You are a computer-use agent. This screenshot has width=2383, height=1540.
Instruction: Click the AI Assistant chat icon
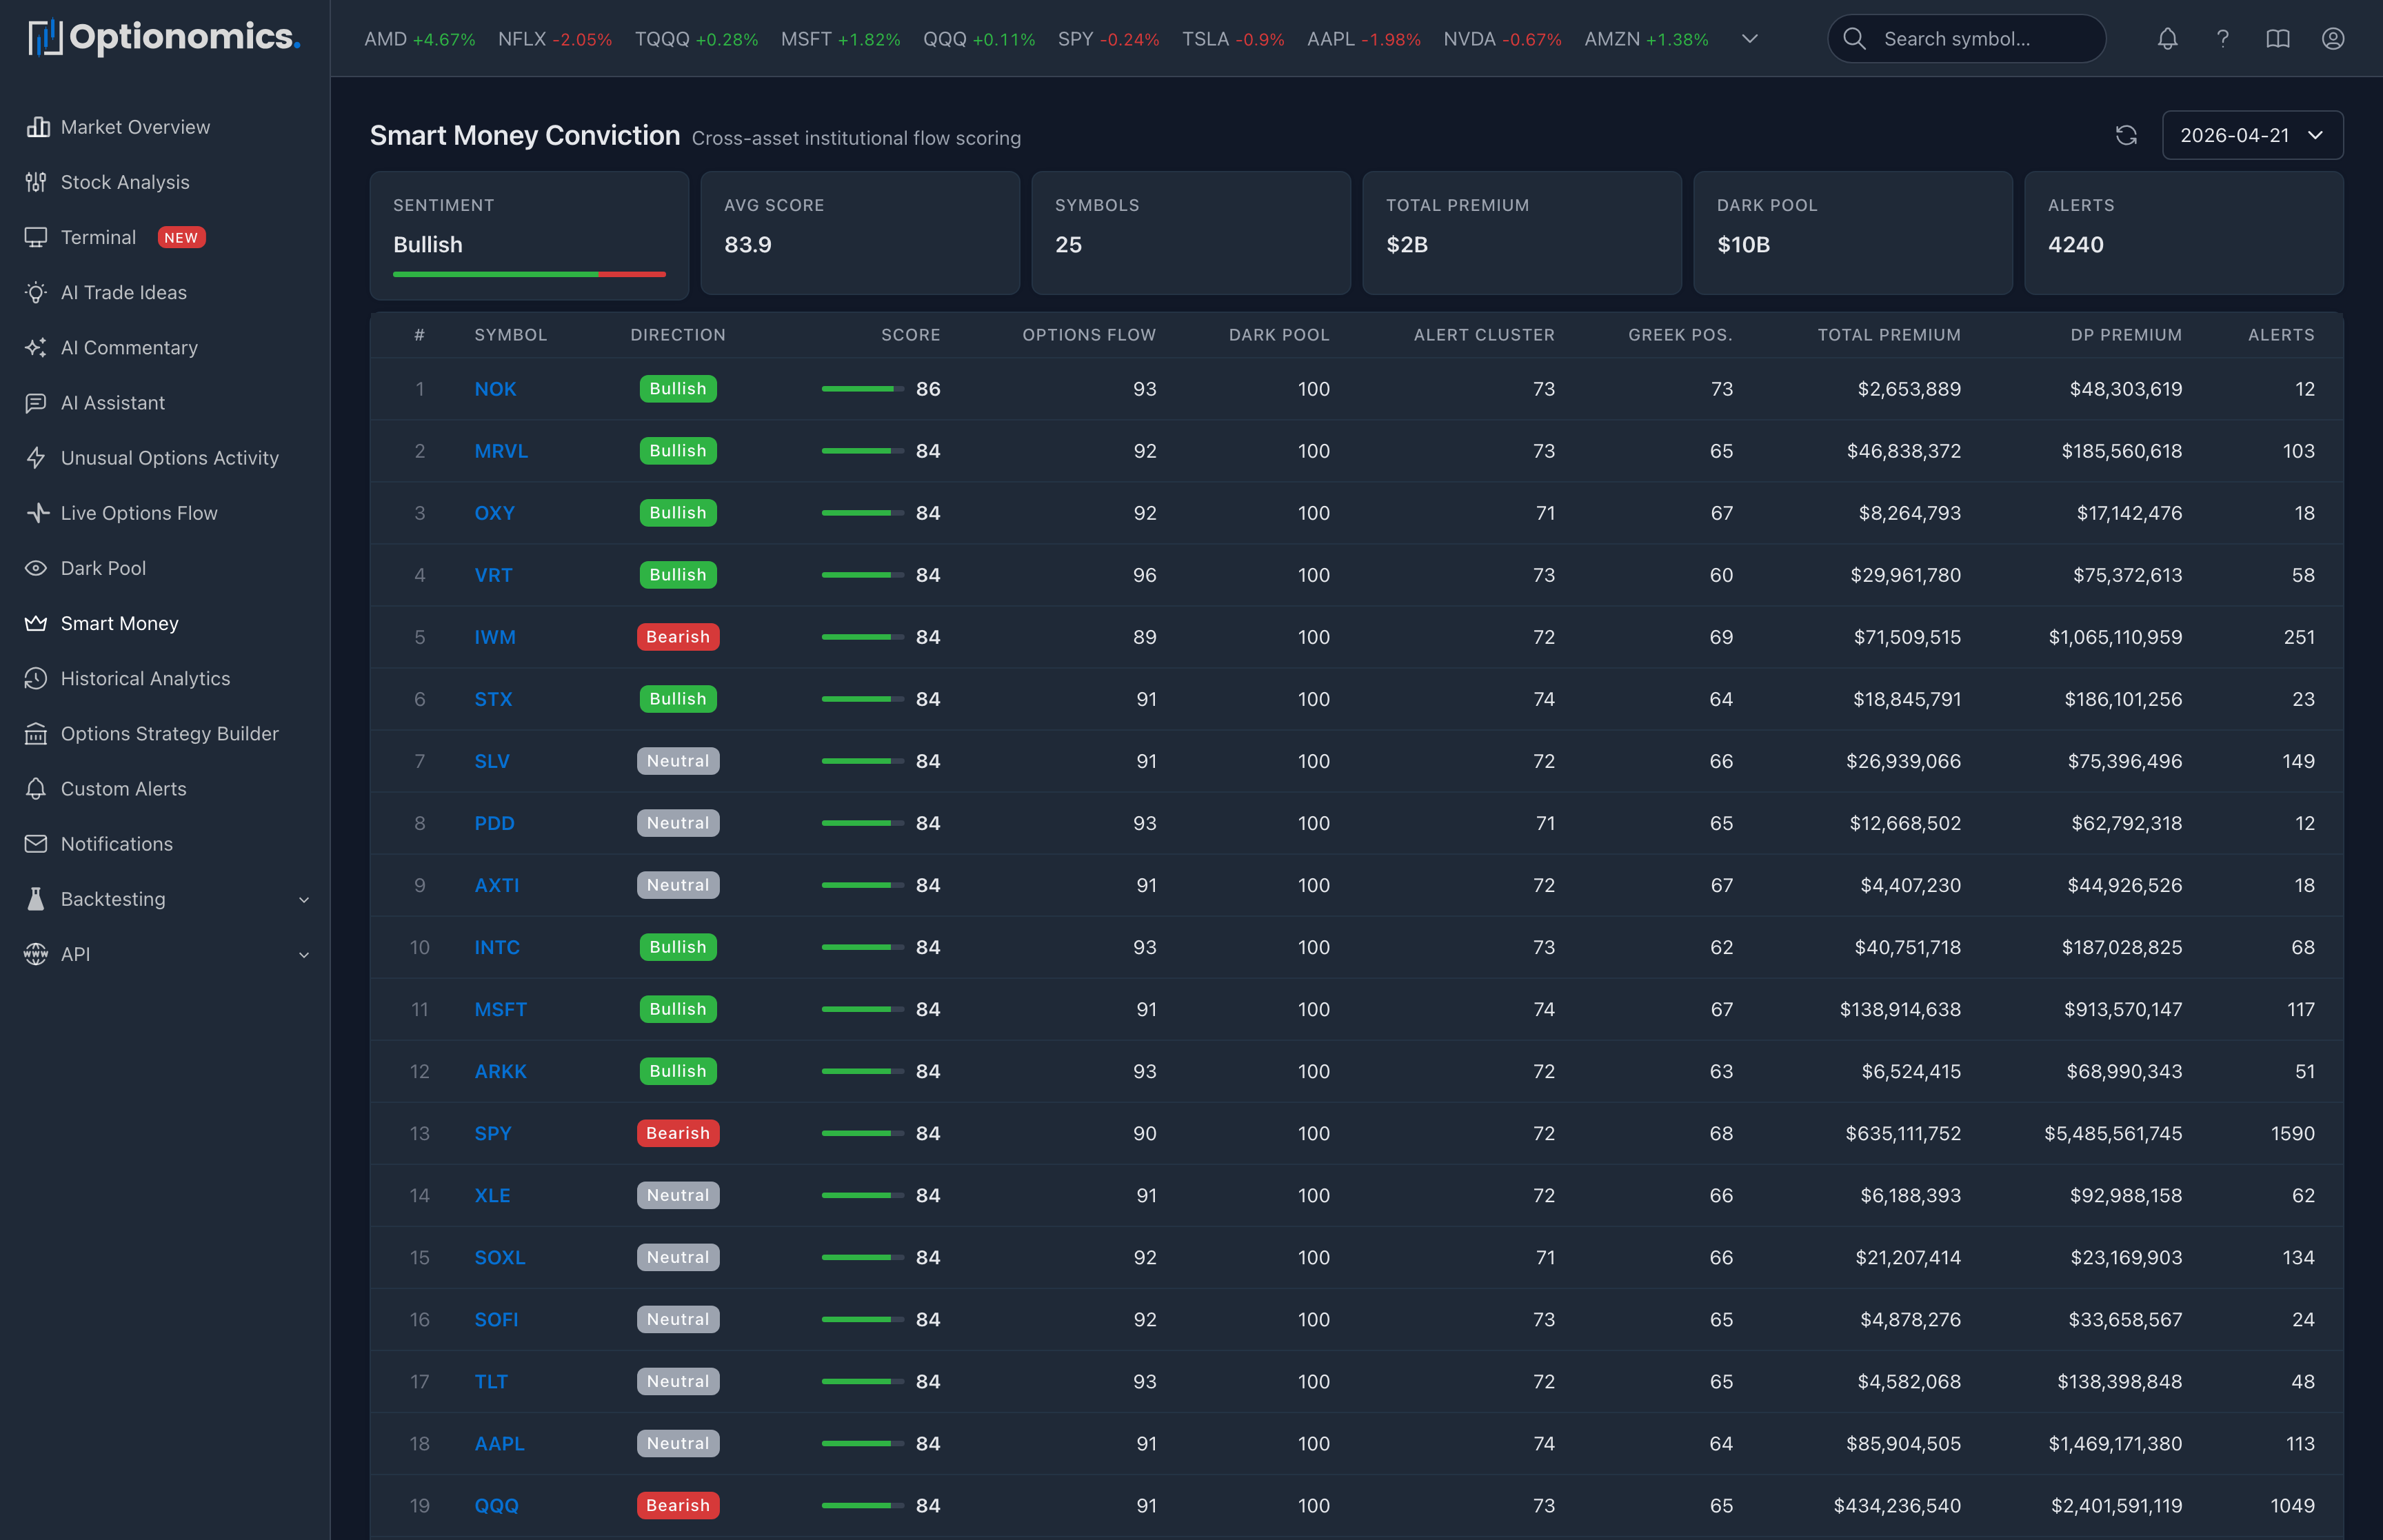(x=37, y=402)
